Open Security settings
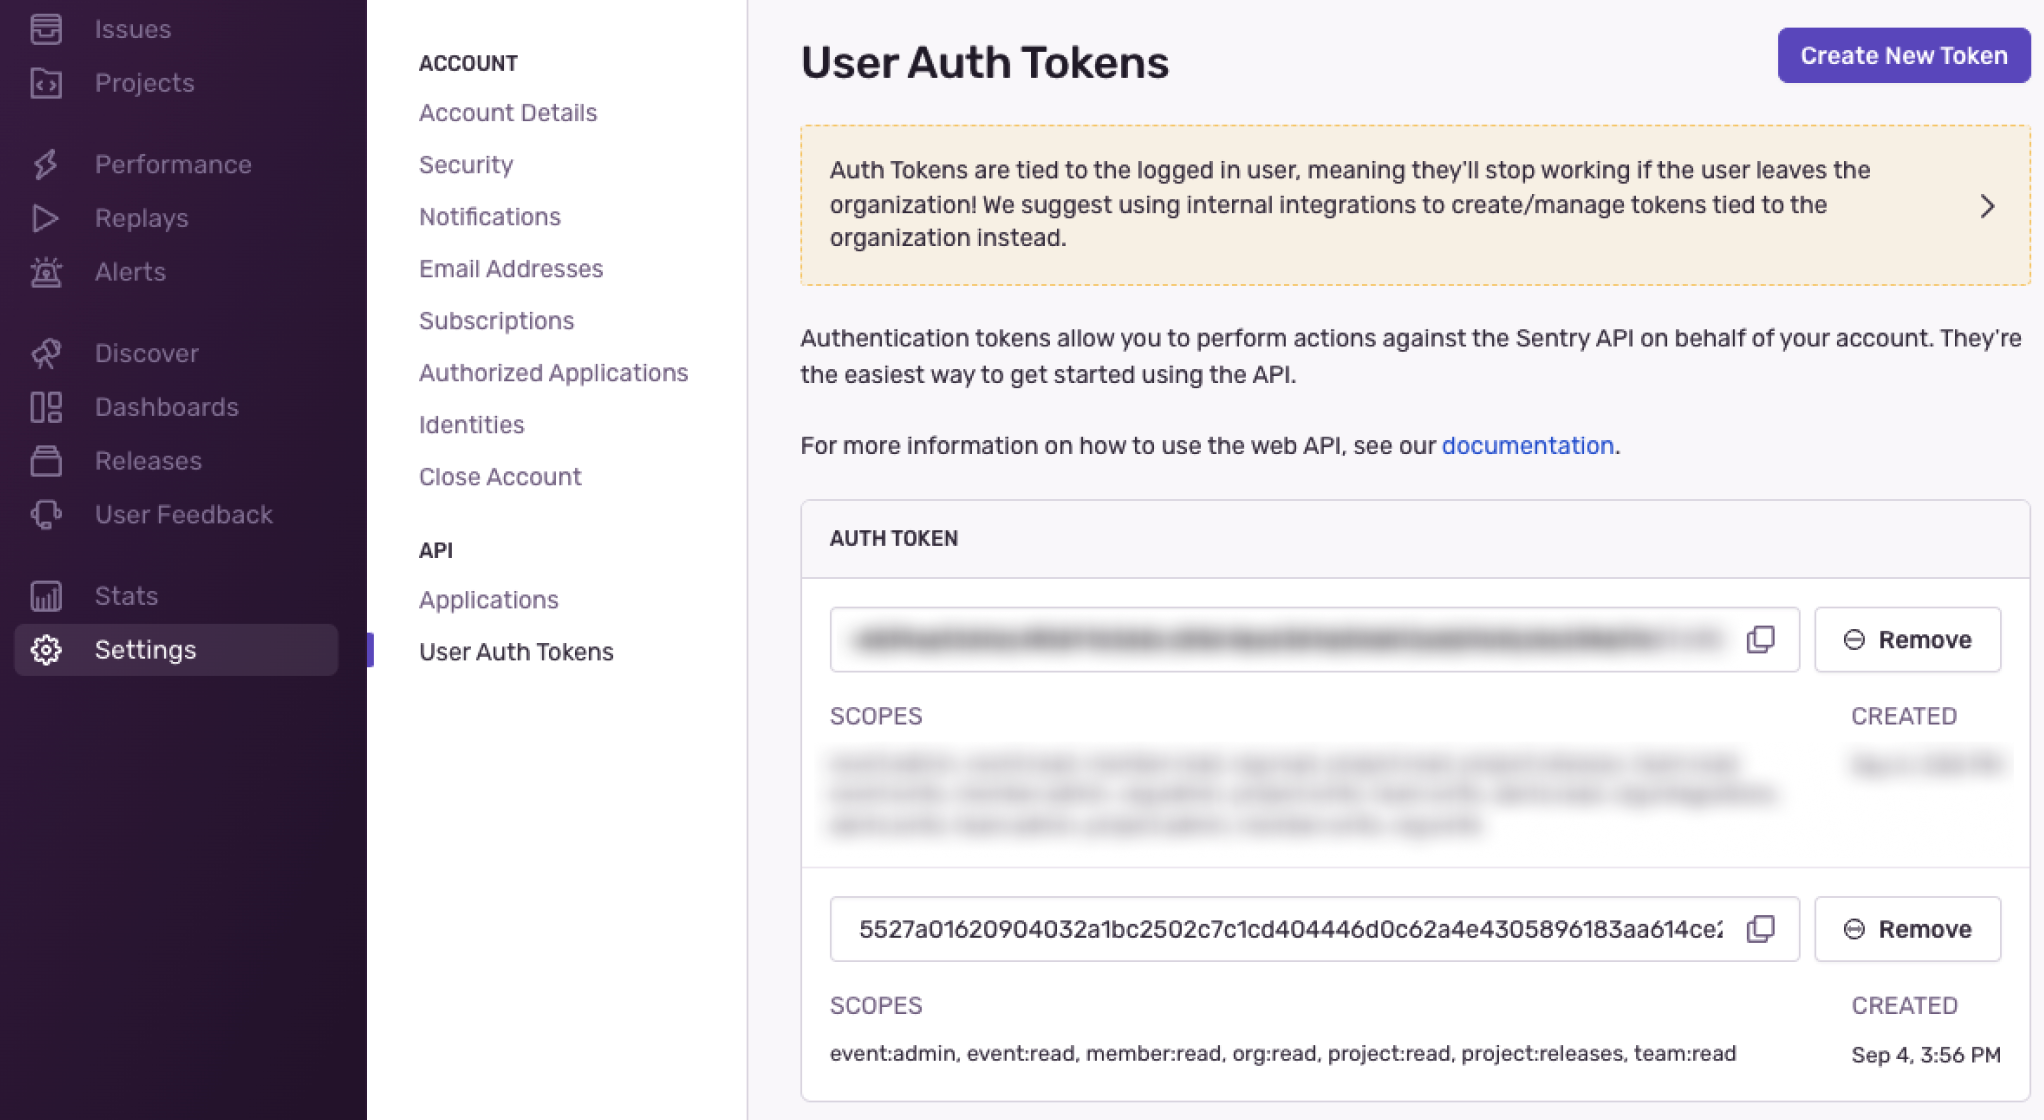2044x1120 pixels. [x=466, y=165]
